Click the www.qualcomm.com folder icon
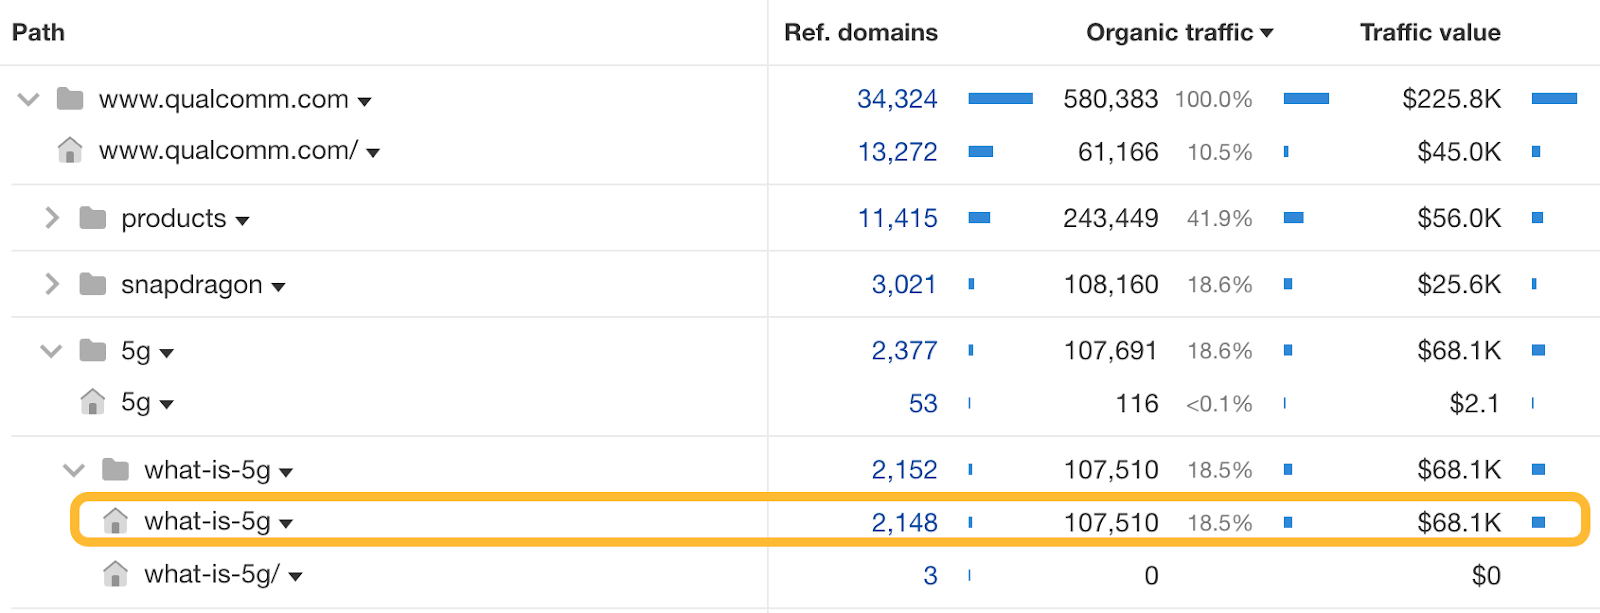 coord(70,98)
